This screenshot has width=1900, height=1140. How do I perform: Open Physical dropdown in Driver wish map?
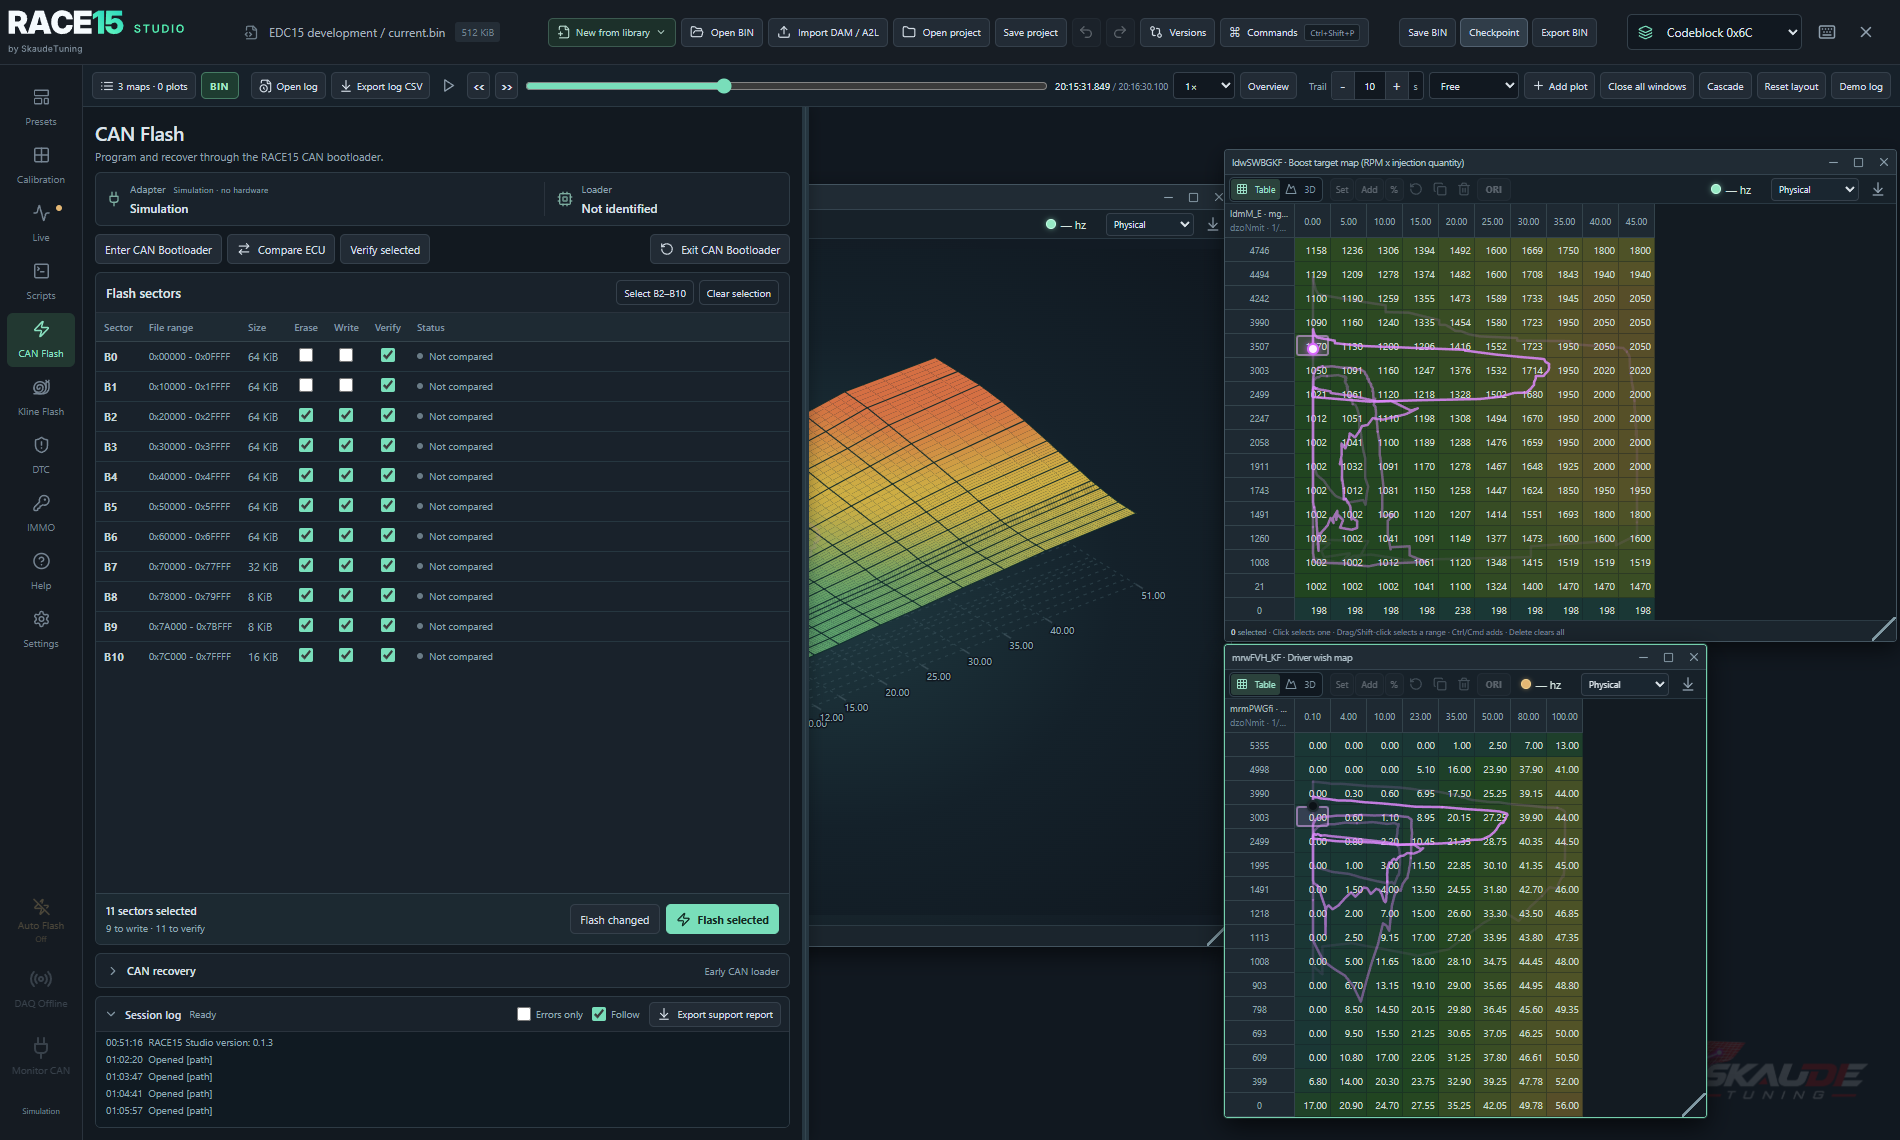(1625, 684)
